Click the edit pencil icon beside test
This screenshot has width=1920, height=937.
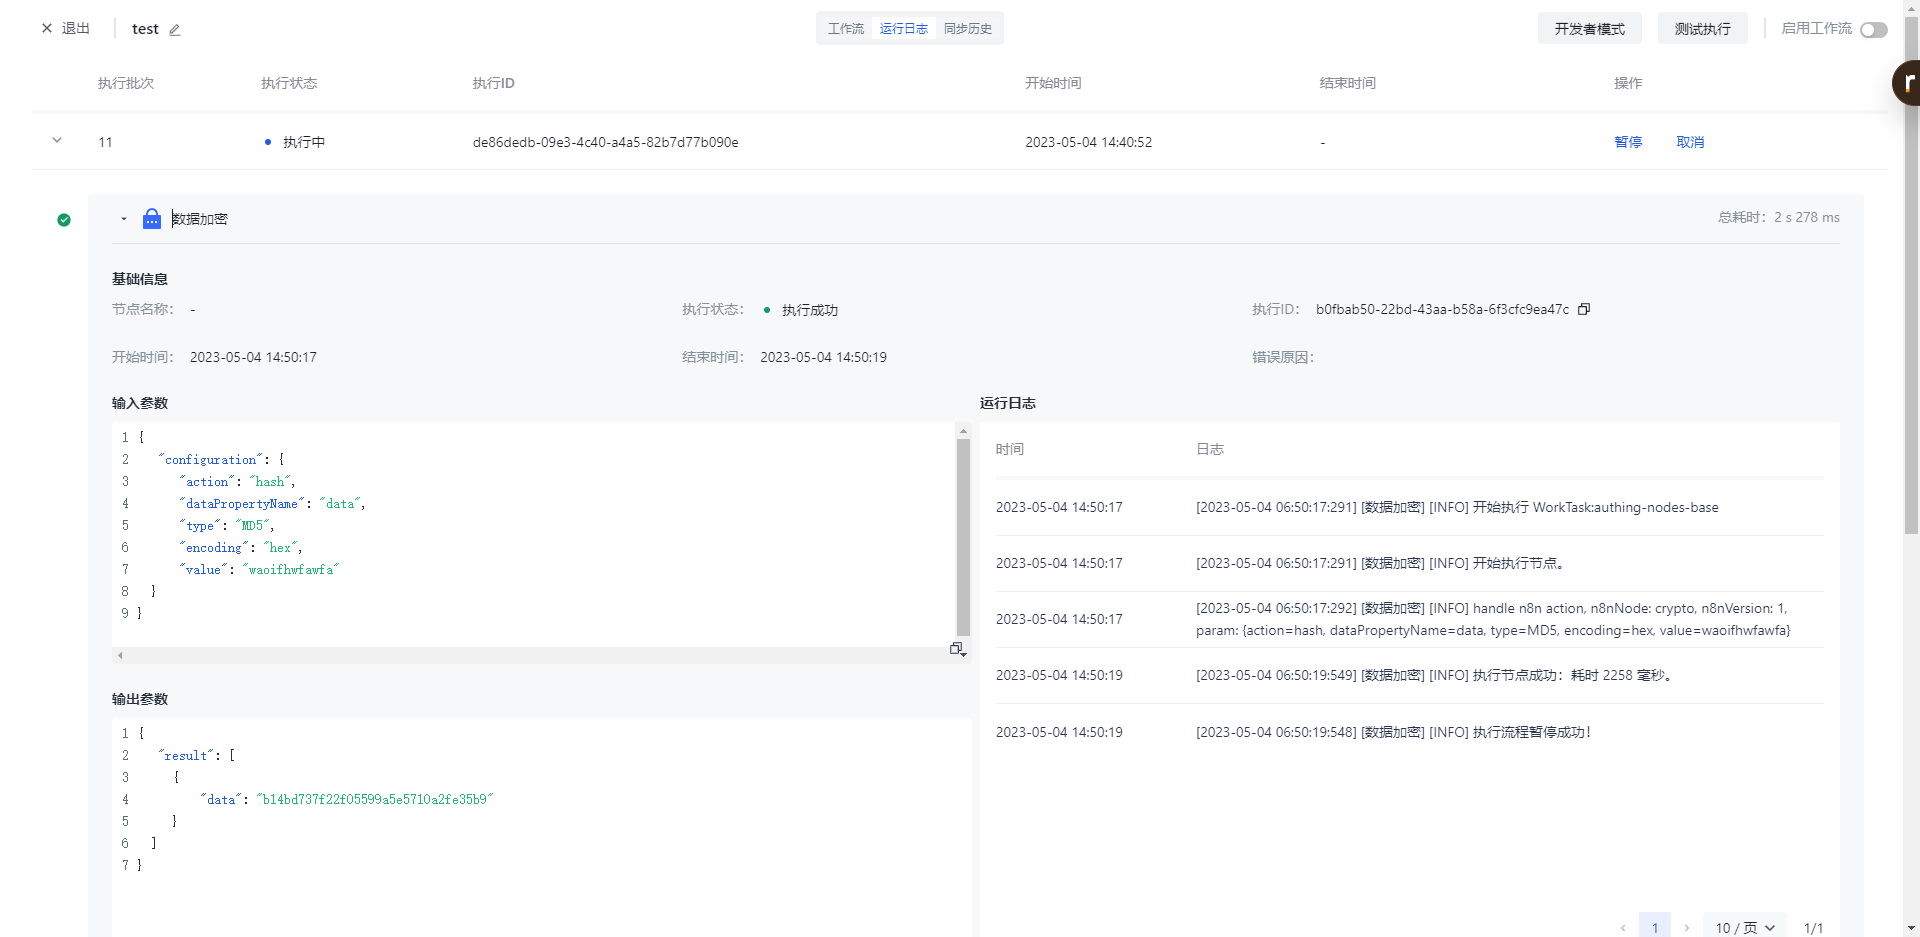pyautogui.click(x=175, y=30)
